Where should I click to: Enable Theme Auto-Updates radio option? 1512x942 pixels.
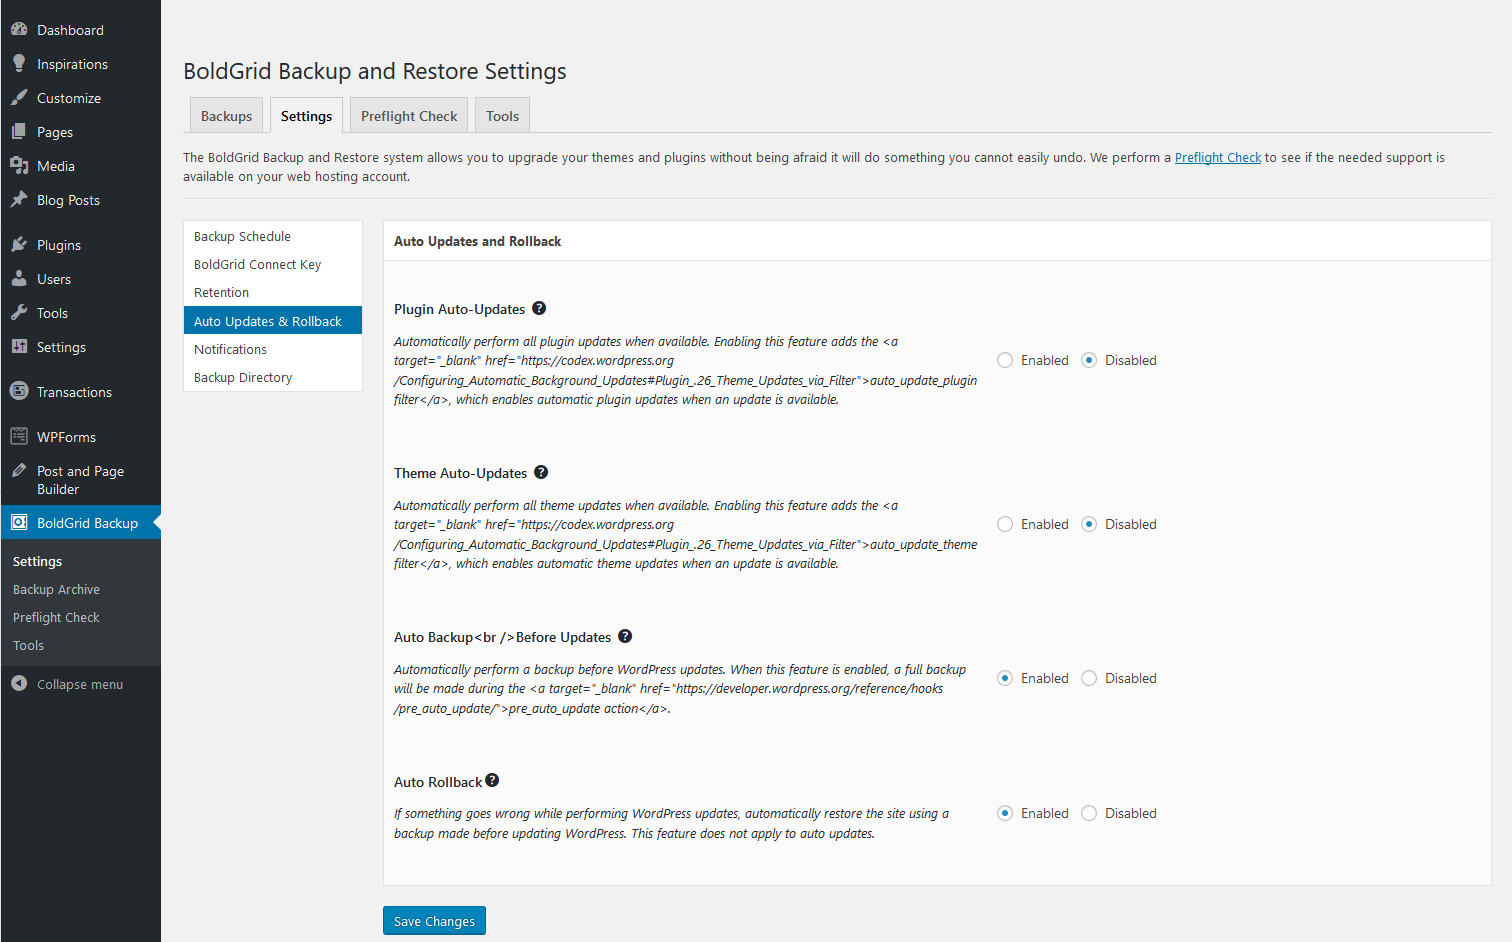coord(1005,524)
